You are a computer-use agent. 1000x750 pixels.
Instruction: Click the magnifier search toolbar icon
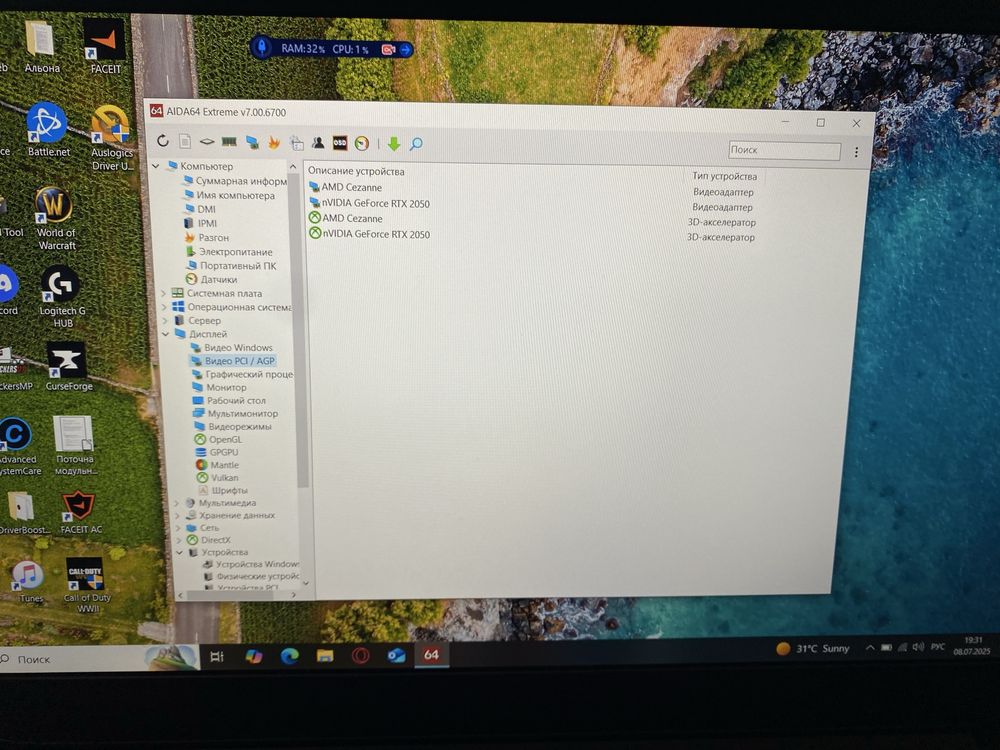click(416, 144)
